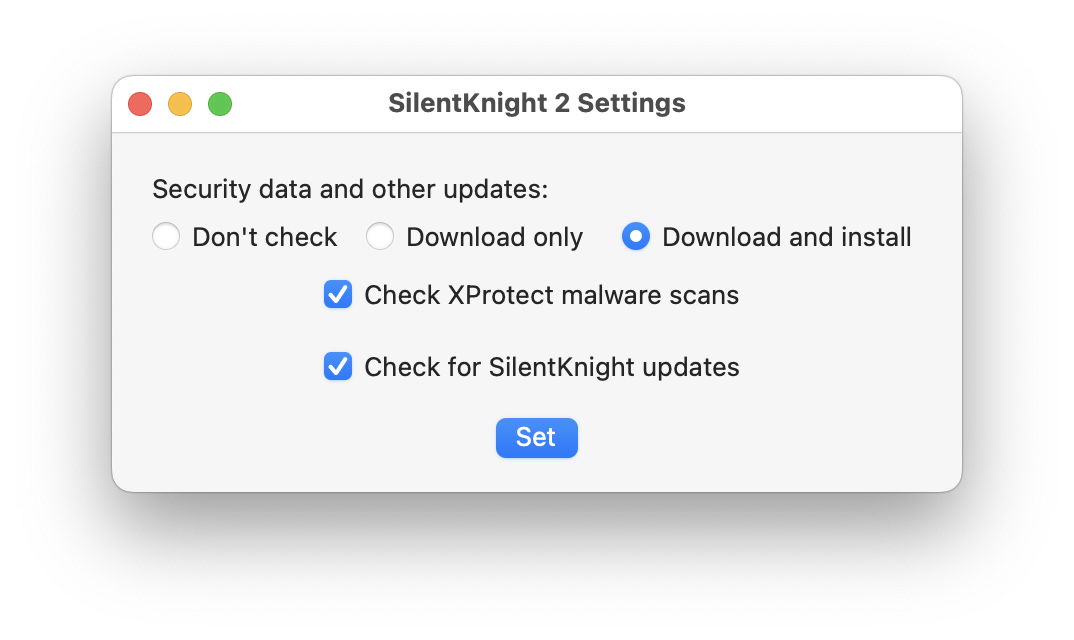Click the blue checkmark beside XProtect option
The image size is (1074, 640).
338,295
